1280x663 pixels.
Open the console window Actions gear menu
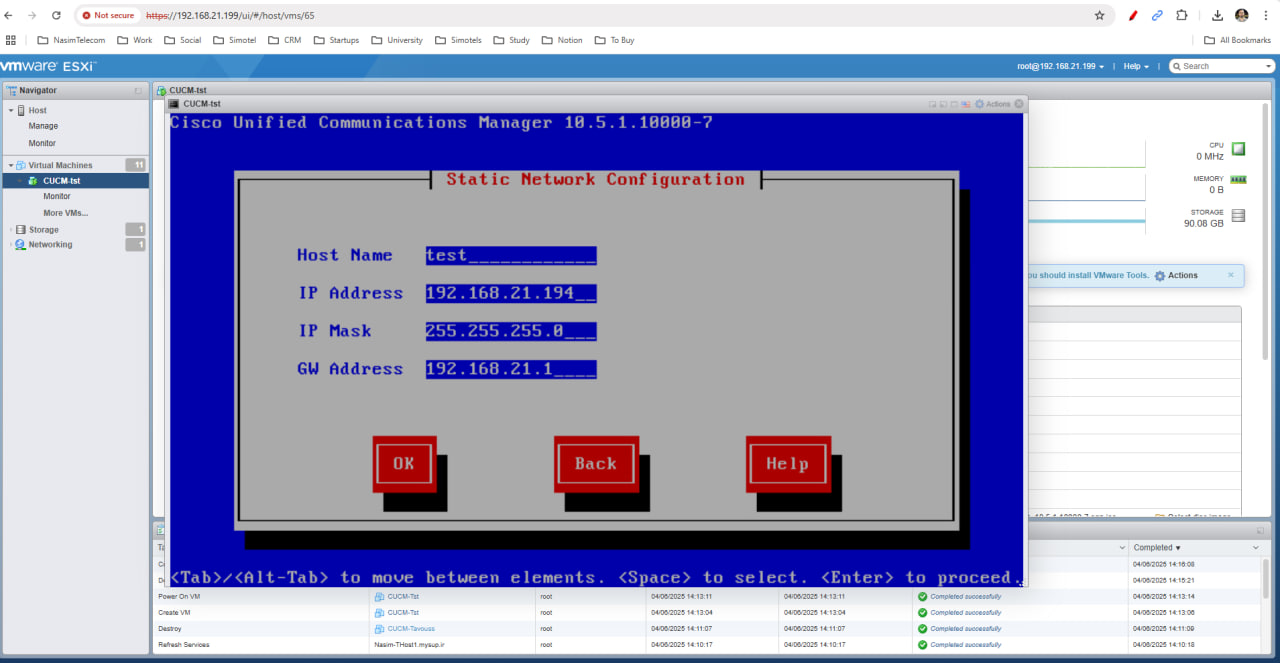993,104
